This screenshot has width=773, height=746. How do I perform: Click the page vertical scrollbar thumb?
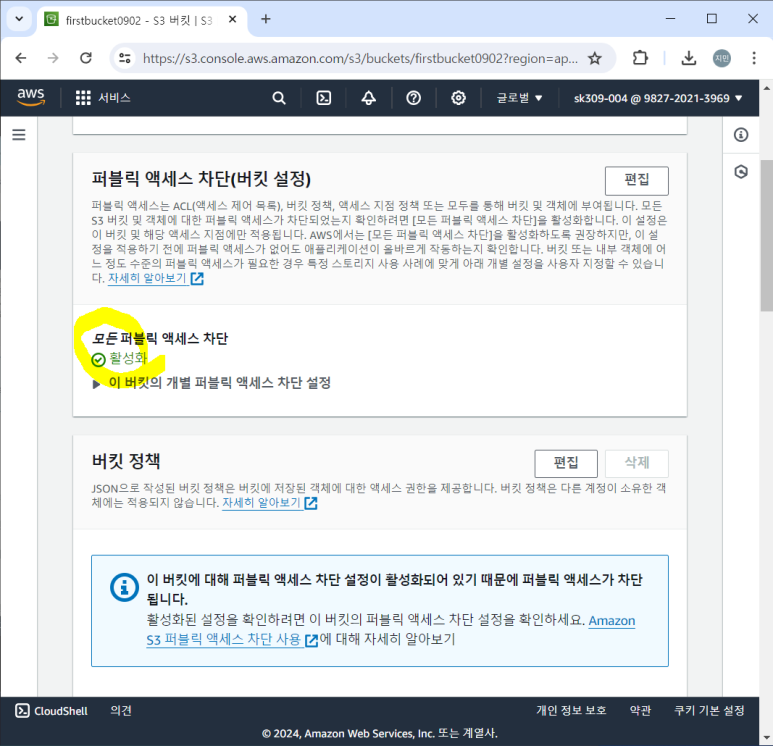[766, 236]
